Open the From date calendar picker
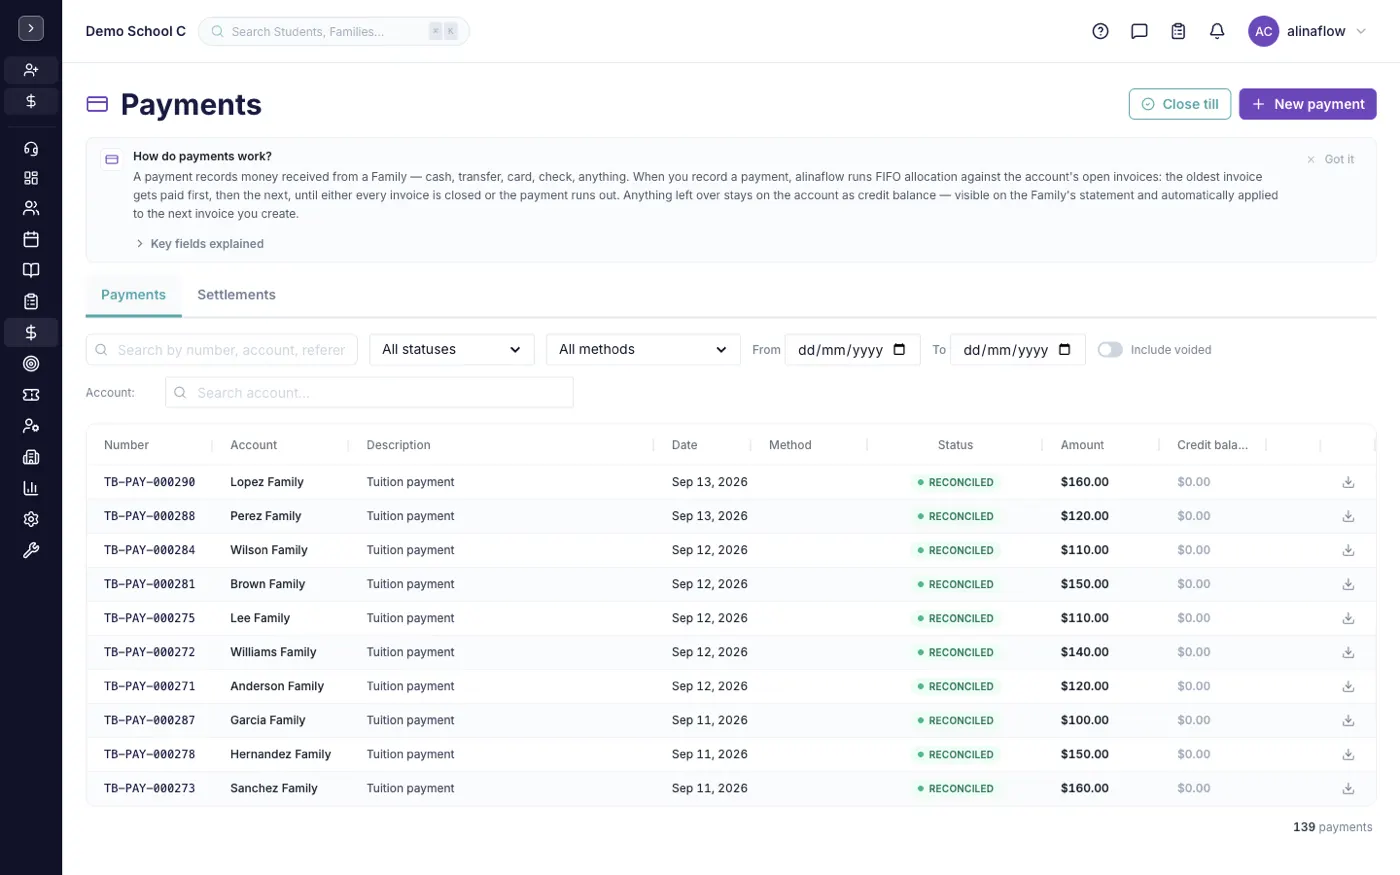This screenshot has width=1400, height=875. [x=899, y=349]
